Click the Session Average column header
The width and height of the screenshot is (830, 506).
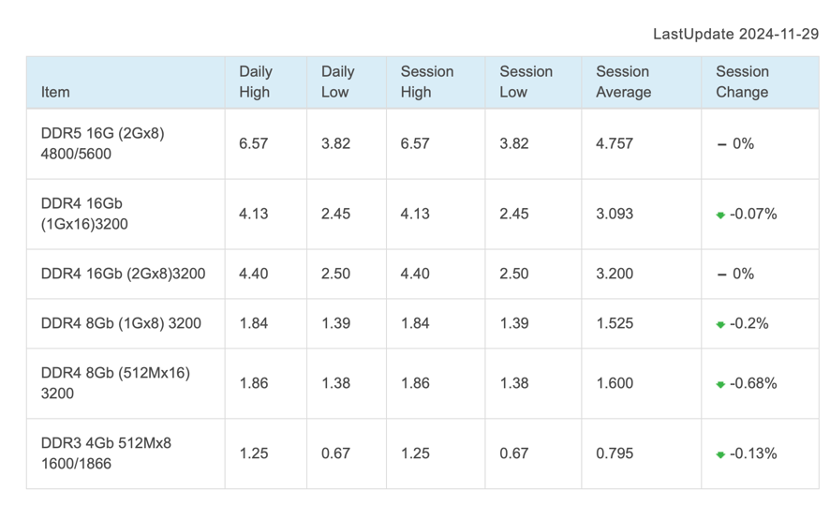623,82
